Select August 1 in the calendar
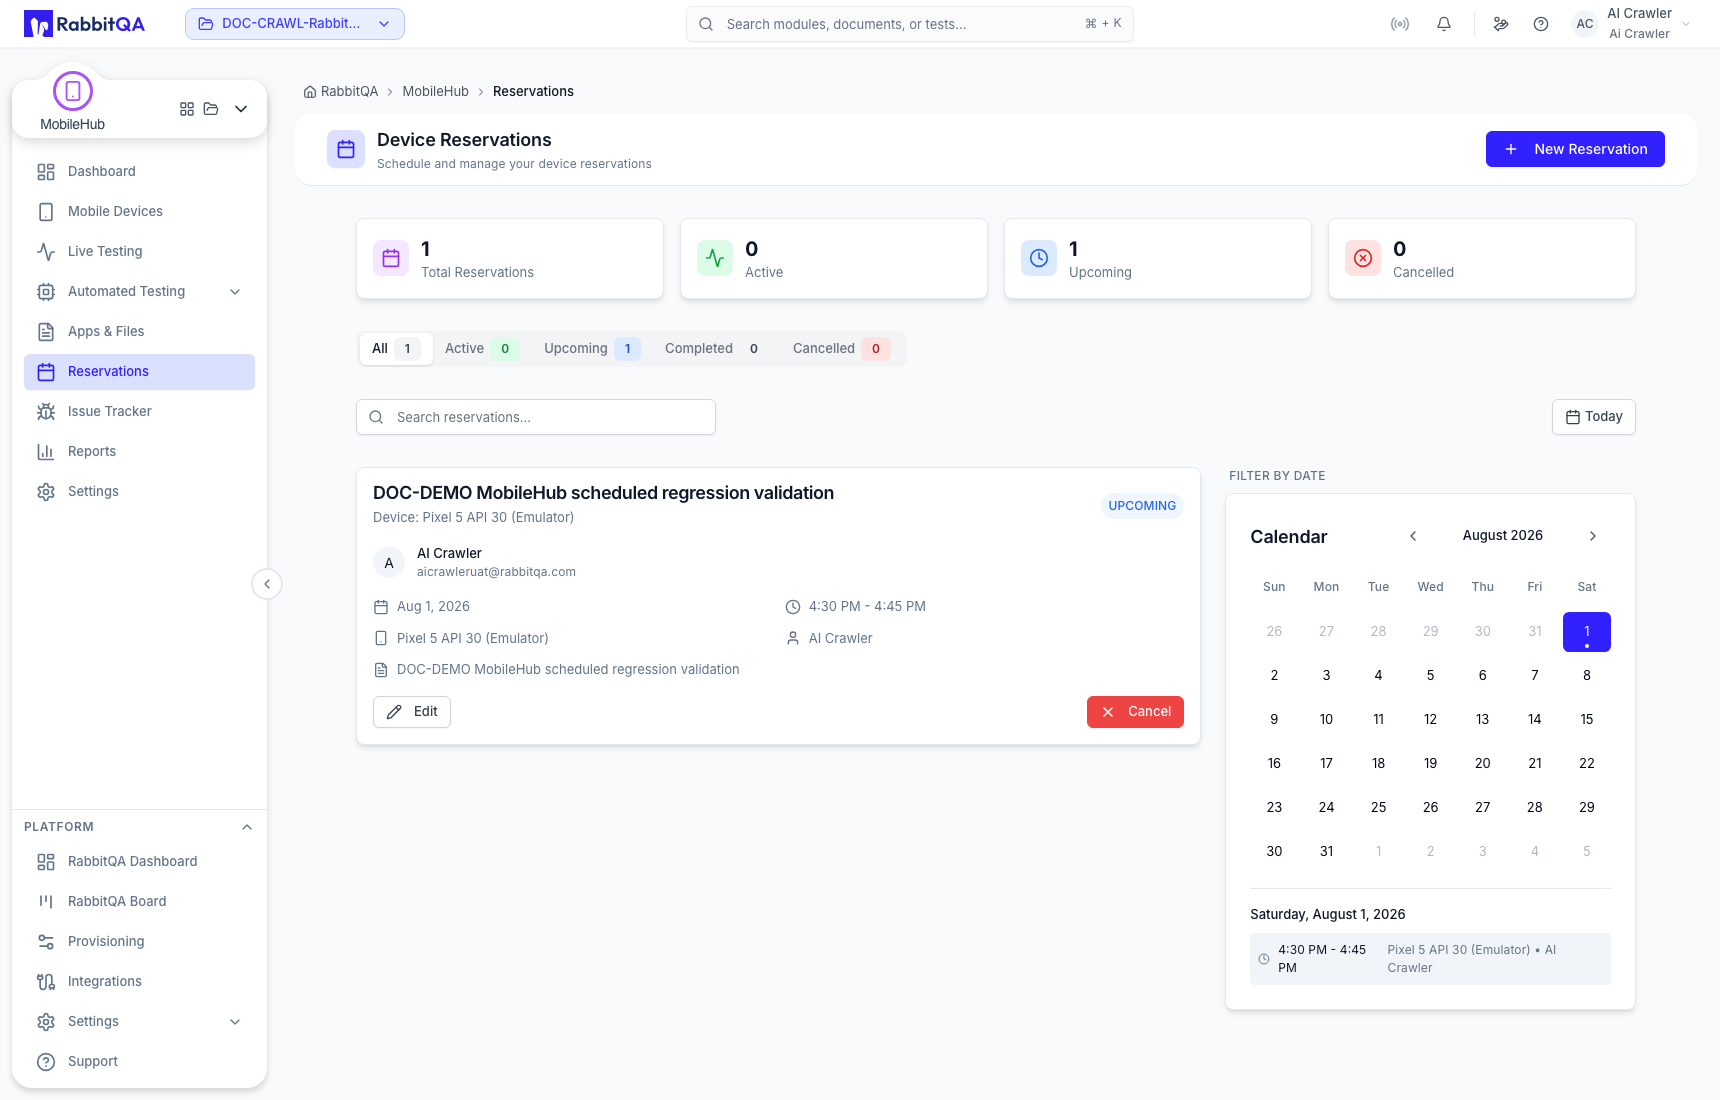1720x1100 pixels. (x=1587, y=632)
